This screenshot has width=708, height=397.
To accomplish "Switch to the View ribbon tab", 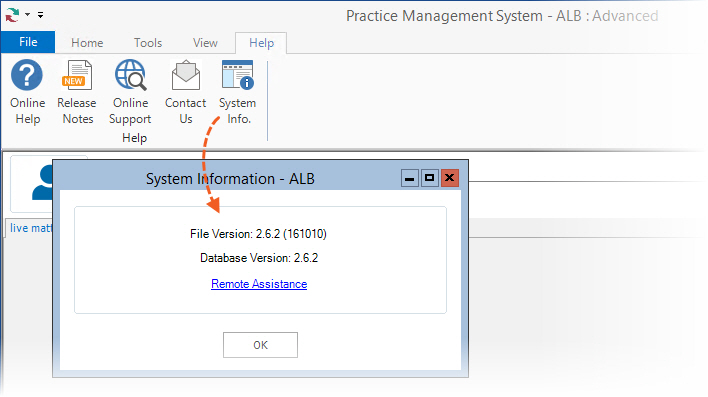I will (x=205, y=43).
